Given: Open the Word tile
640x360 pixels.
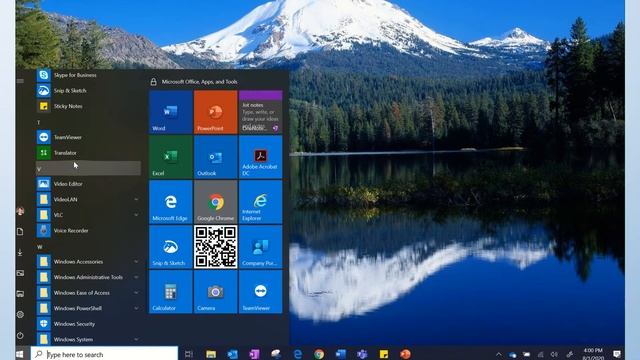Looking at the screenshot, I should [x=171, y=112].
